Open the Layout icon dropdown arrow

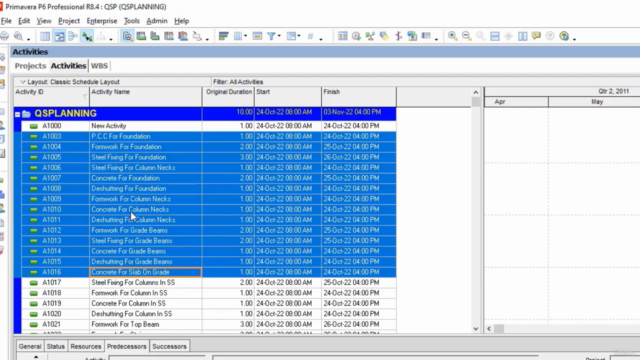click(x=299, y=36)
